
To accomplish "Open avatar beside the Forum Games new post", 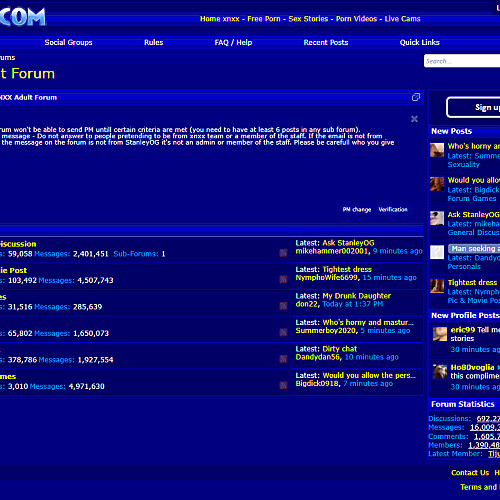I will click(x=437, y=184).
